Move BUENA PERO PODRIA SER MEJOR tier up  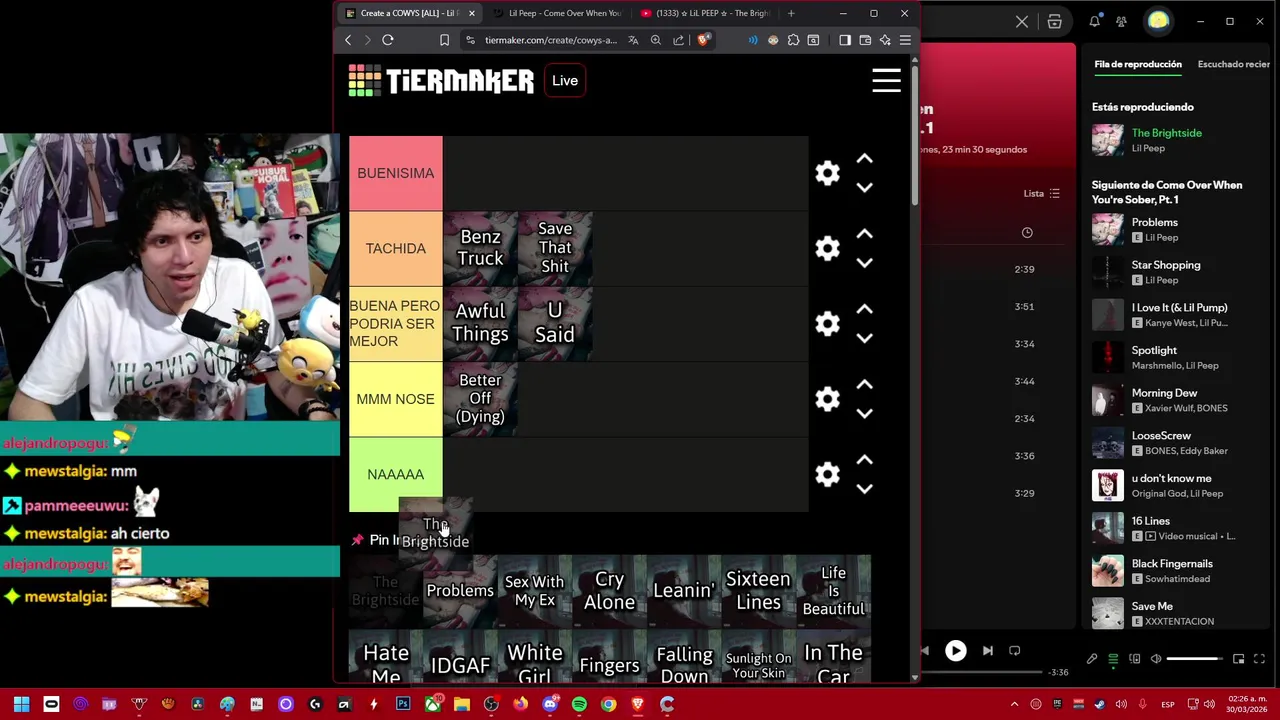(865, 310)
